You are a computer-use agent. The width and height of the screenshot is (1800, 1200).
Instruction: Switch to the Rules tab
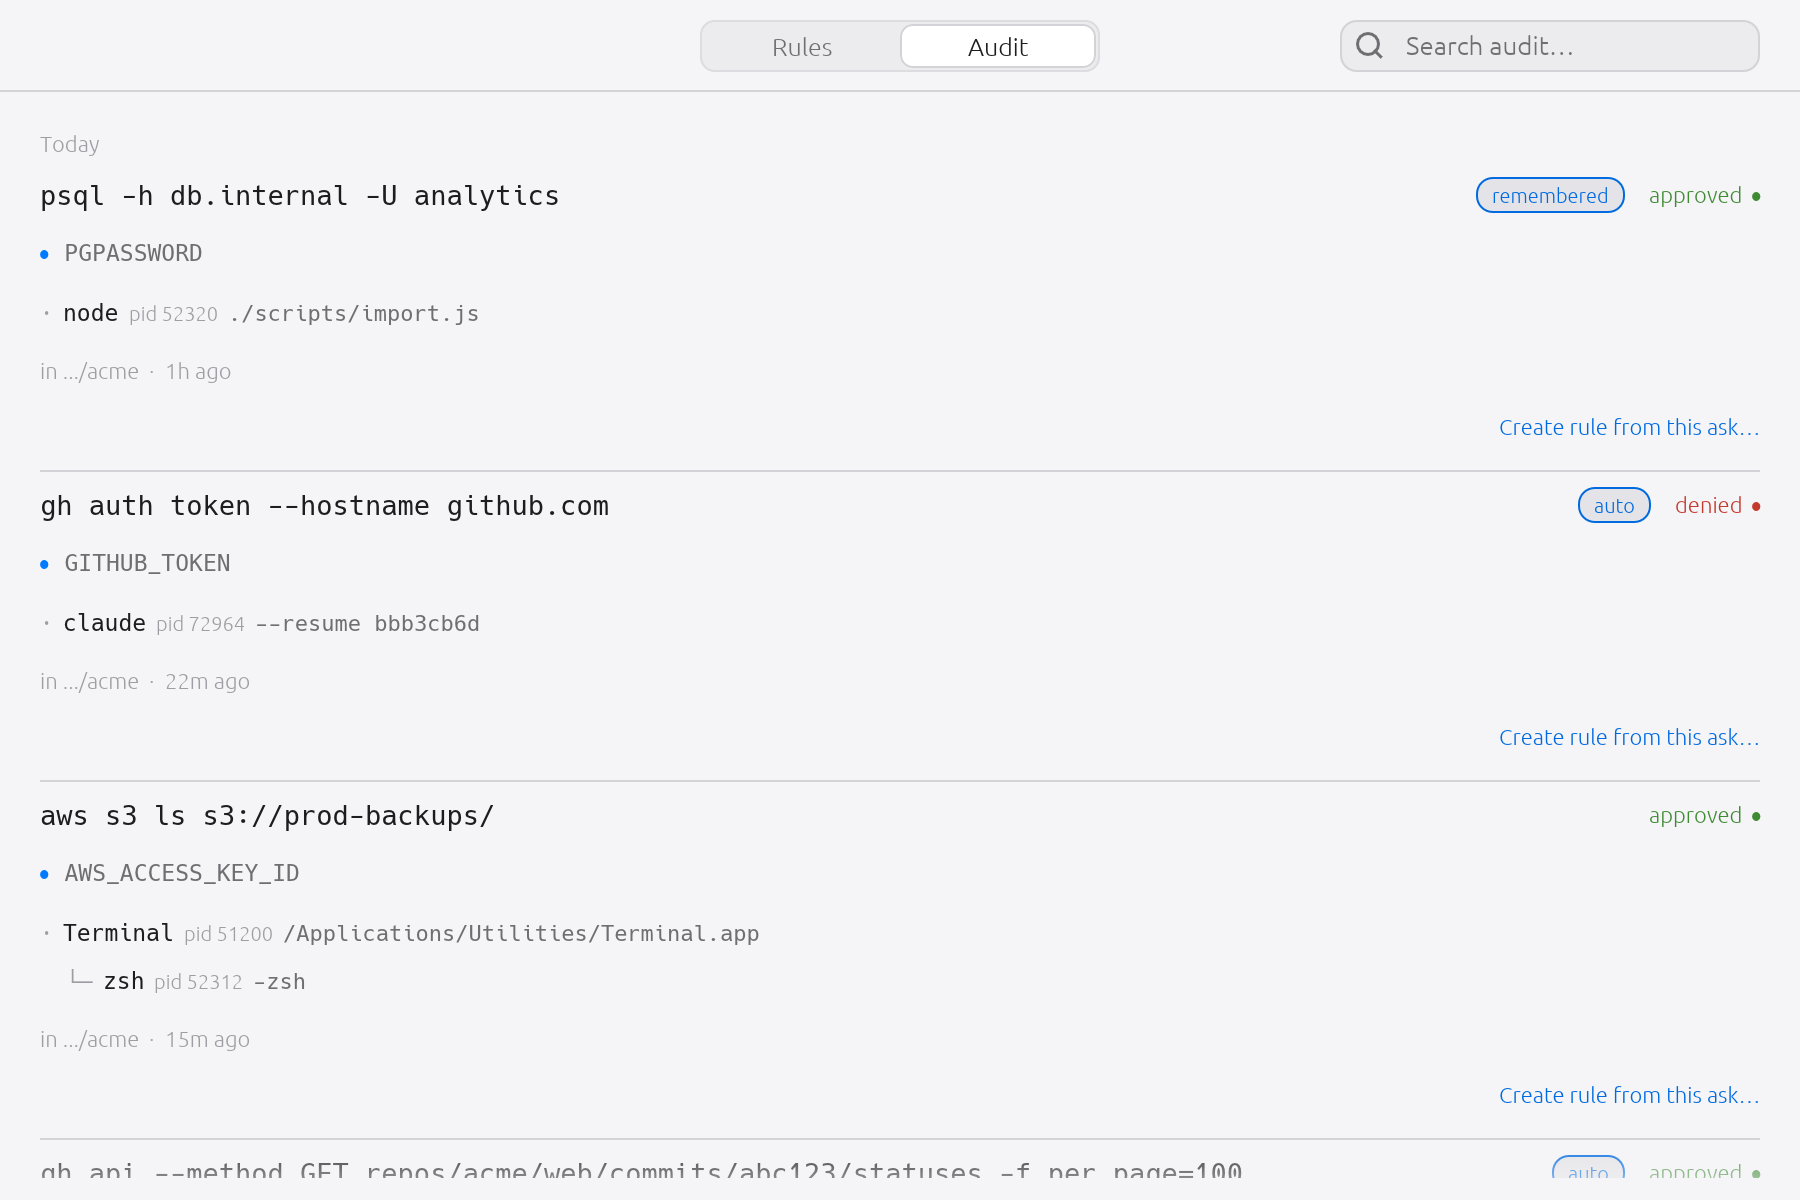pyautogui.click(x=802, y=47)
